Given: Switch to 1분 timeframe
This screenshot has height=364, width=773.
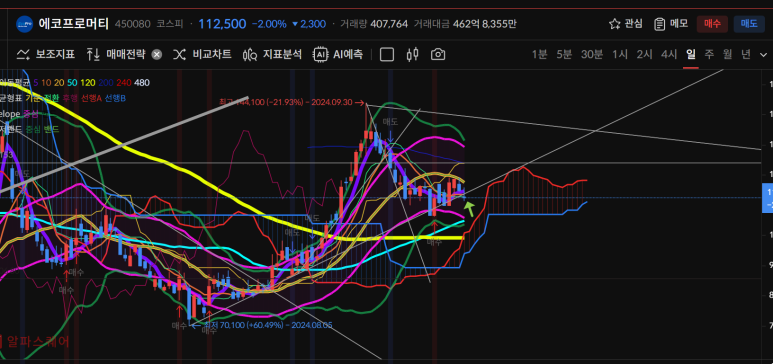Looking at the screenshot, I should tap(539, 54).
